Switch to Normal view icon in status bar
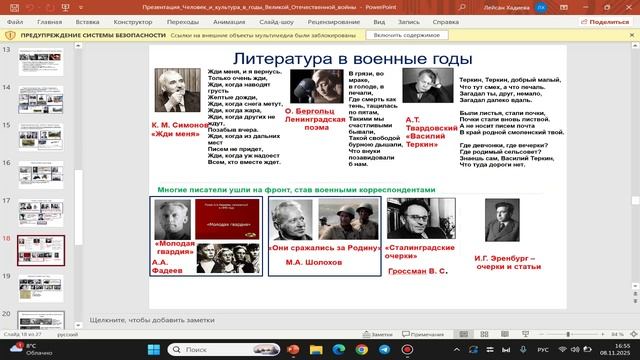The width and height of the screenshot is (640, 360). pyautogui.click(x=464, y=334)
